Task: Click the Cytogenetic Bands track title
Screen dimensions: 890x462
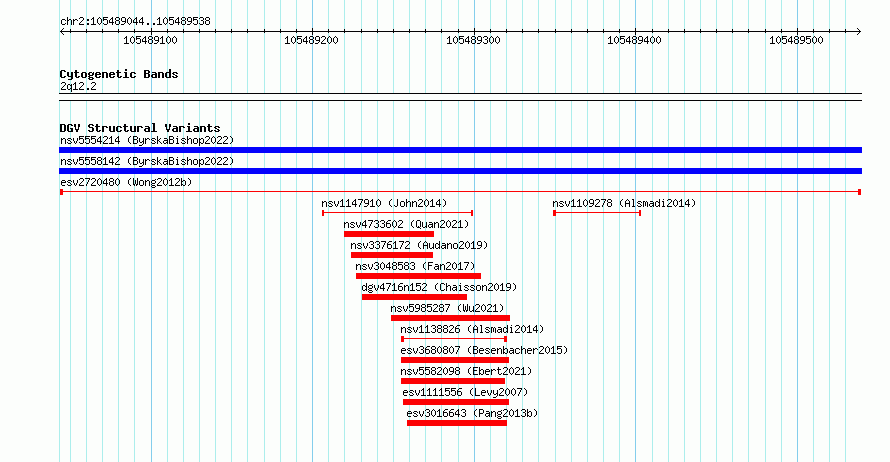Action: point(119,74)
